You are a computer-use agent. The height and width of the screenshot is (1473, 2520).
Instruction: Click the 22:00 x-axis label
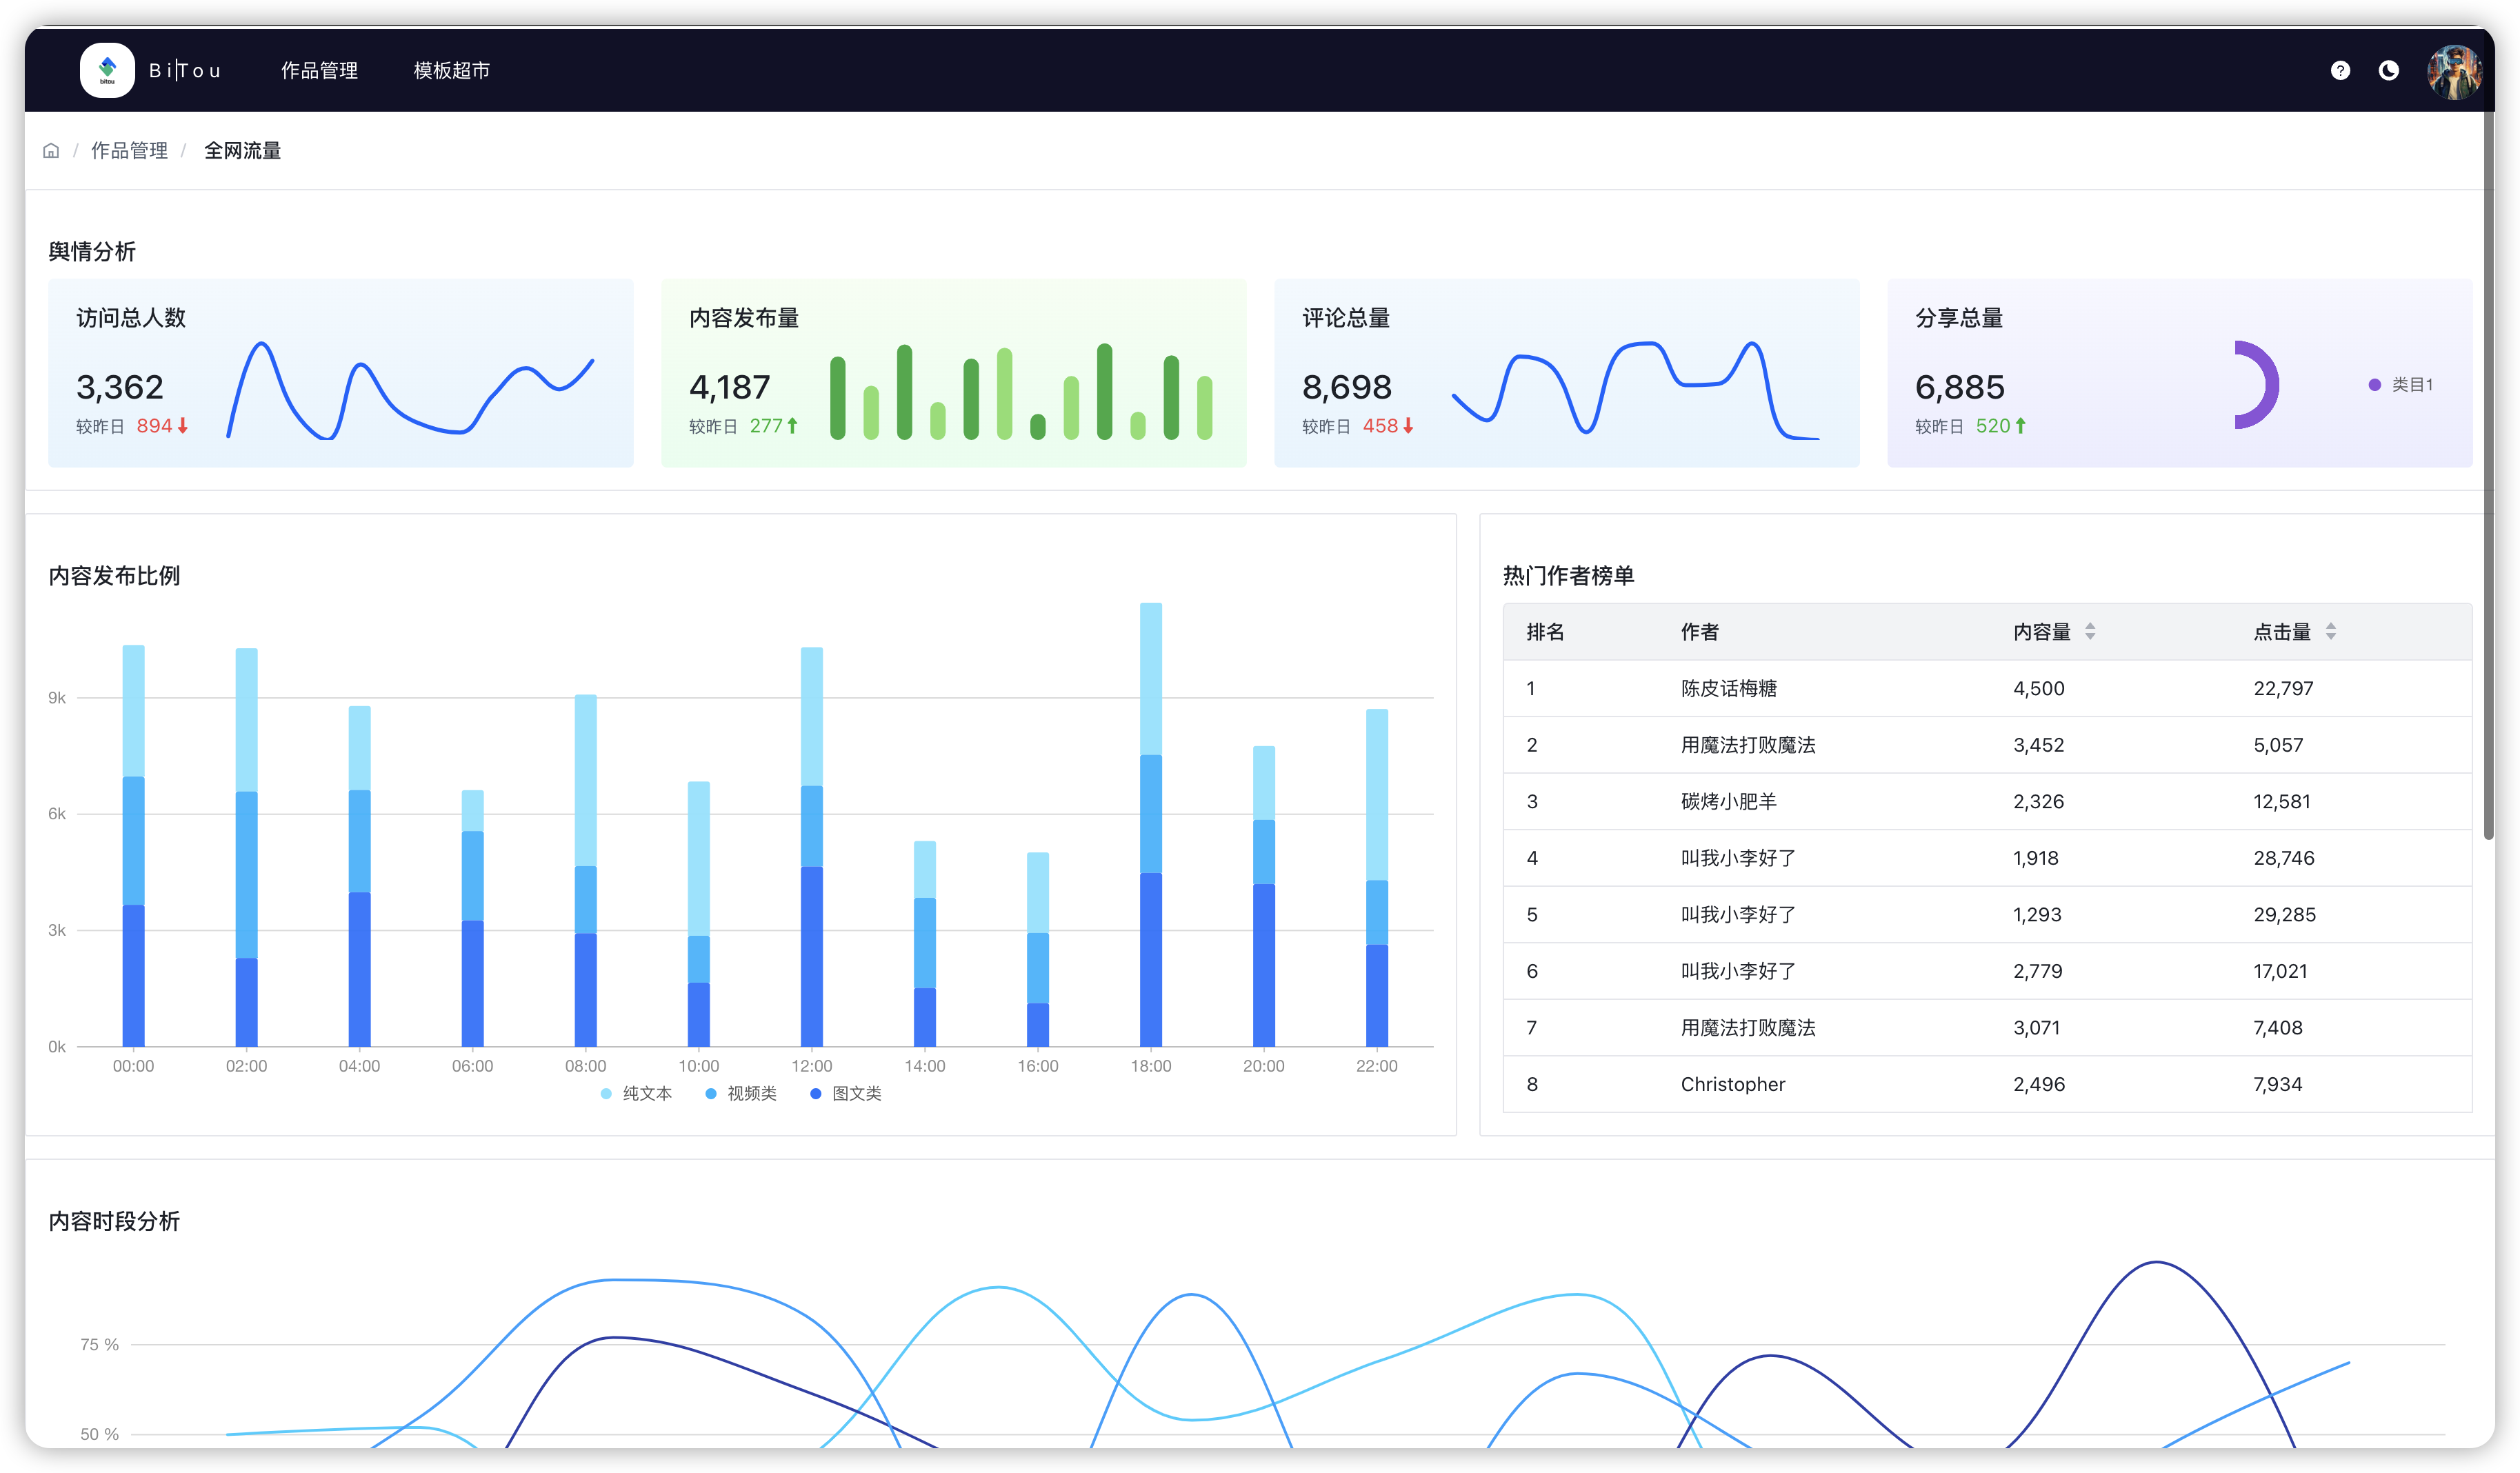(x=1377, y=1066)
